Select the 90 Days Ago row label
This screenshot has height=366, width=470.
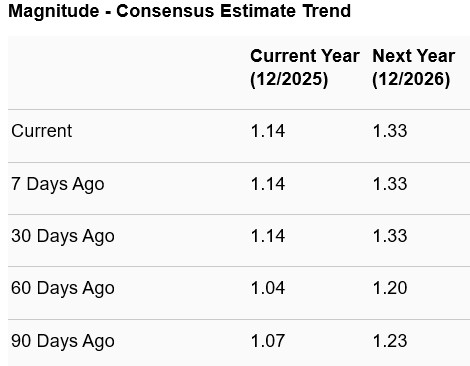click(x=63, y=341)
